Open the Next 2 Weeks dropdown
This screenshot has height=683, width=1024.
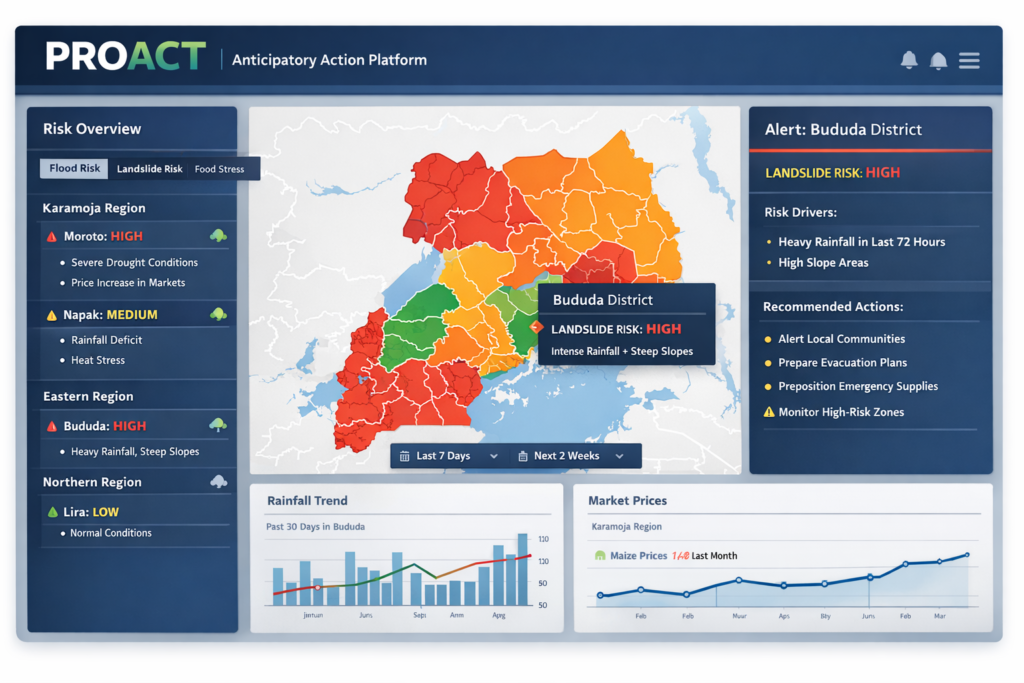pos(619,456)
